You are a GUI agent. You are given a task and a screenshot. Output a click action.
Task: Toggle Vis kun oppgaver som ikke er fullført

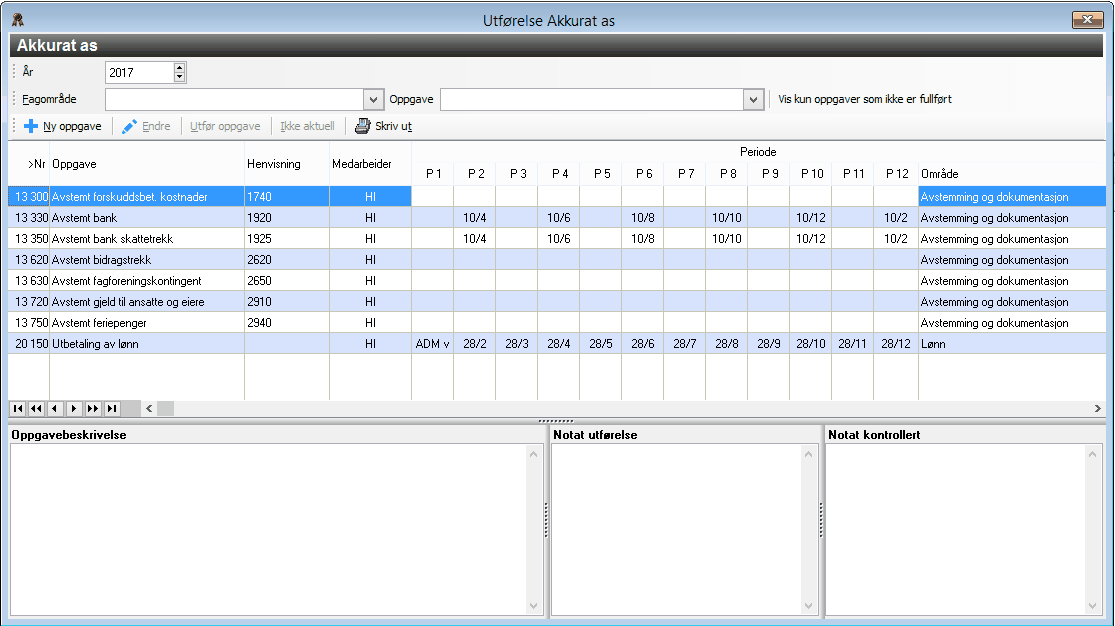865,99
